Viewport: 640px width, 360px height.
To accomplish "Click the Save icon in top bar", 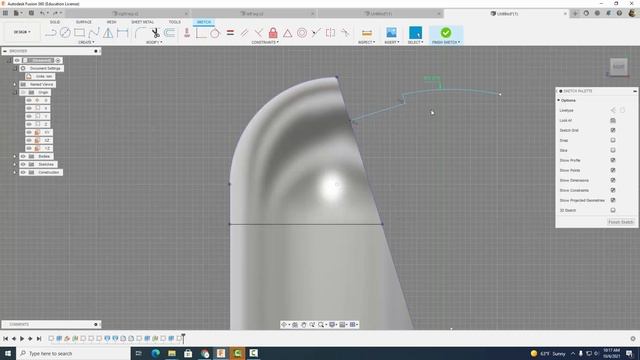I will pyautogui.click(x=31, y=13).
